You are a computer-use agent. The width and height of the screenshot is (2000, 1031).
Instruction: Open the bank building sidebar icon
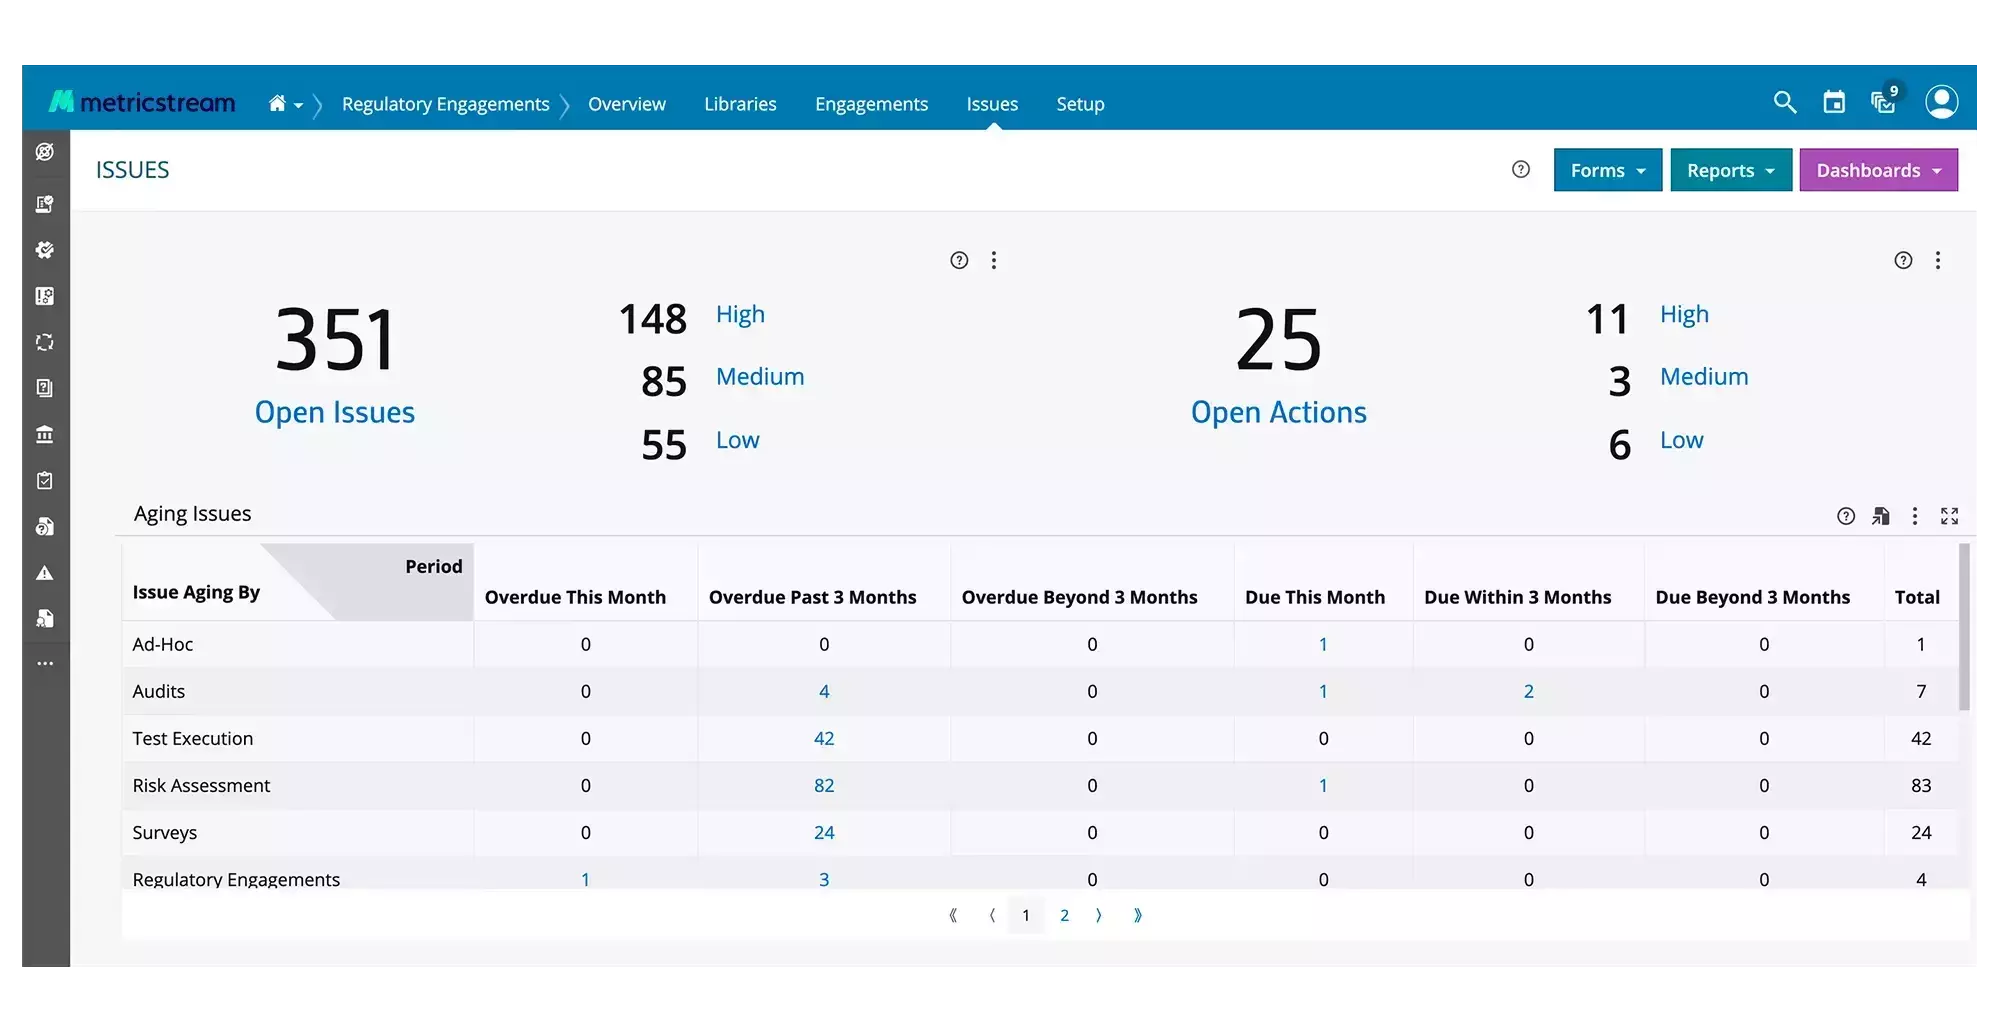pos(45,434)
